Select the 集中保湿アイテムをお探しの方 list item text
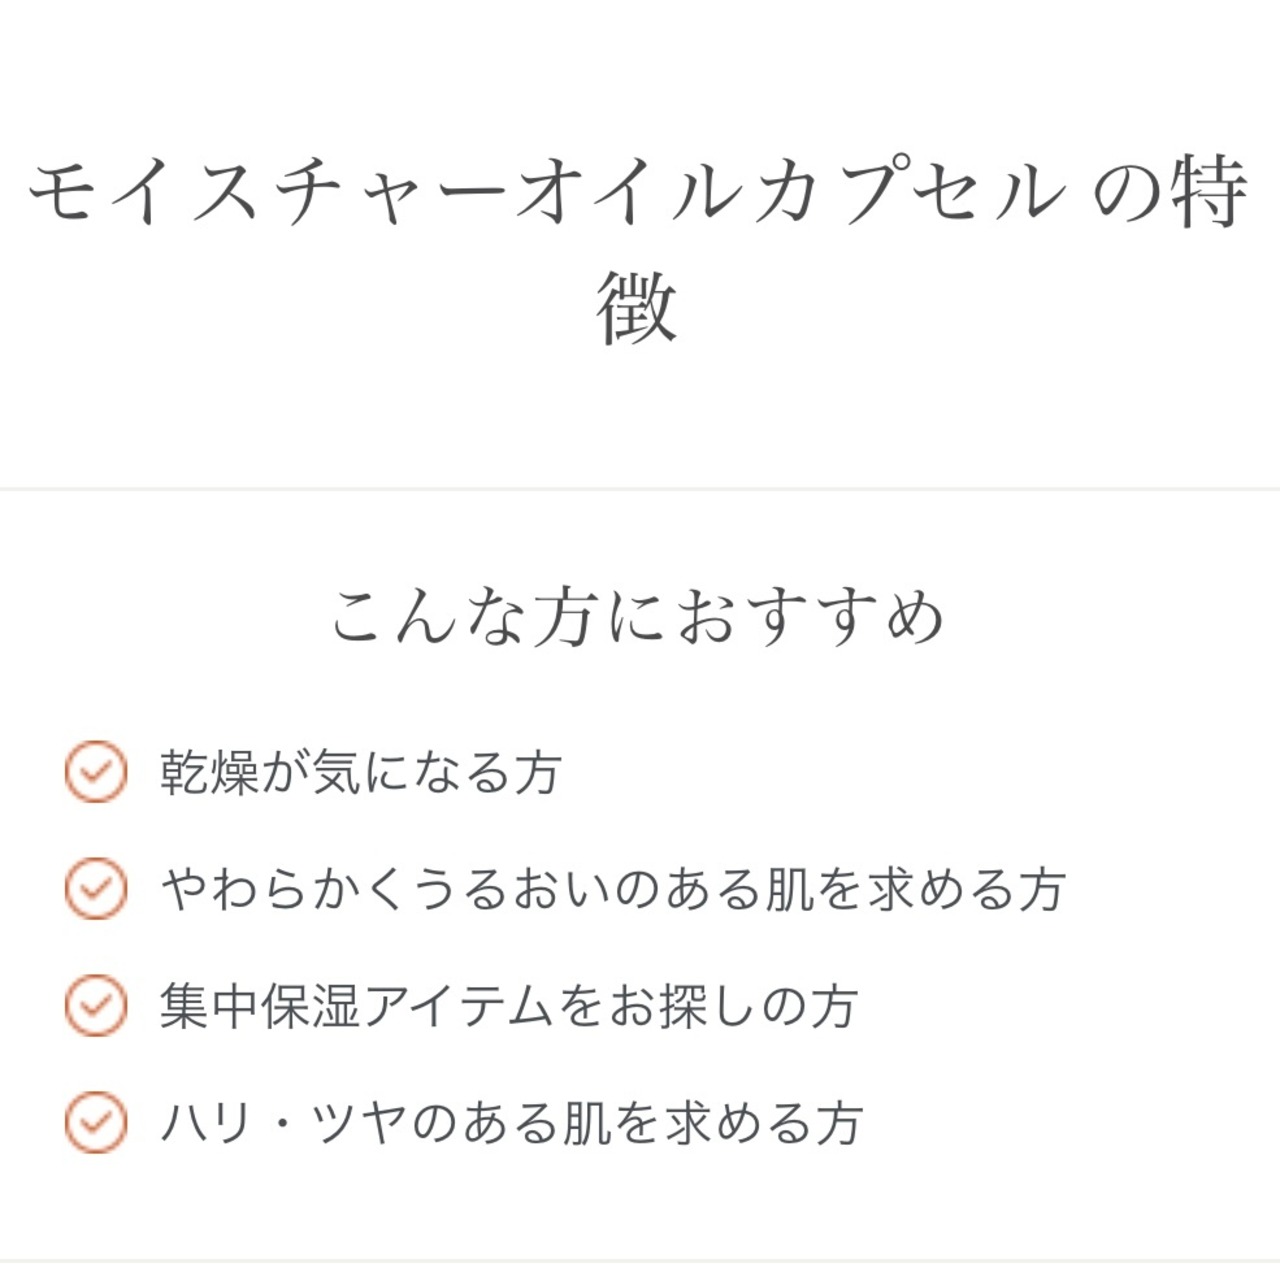The height and width of the screenshot is (1268, 1280). point(509,1006)
